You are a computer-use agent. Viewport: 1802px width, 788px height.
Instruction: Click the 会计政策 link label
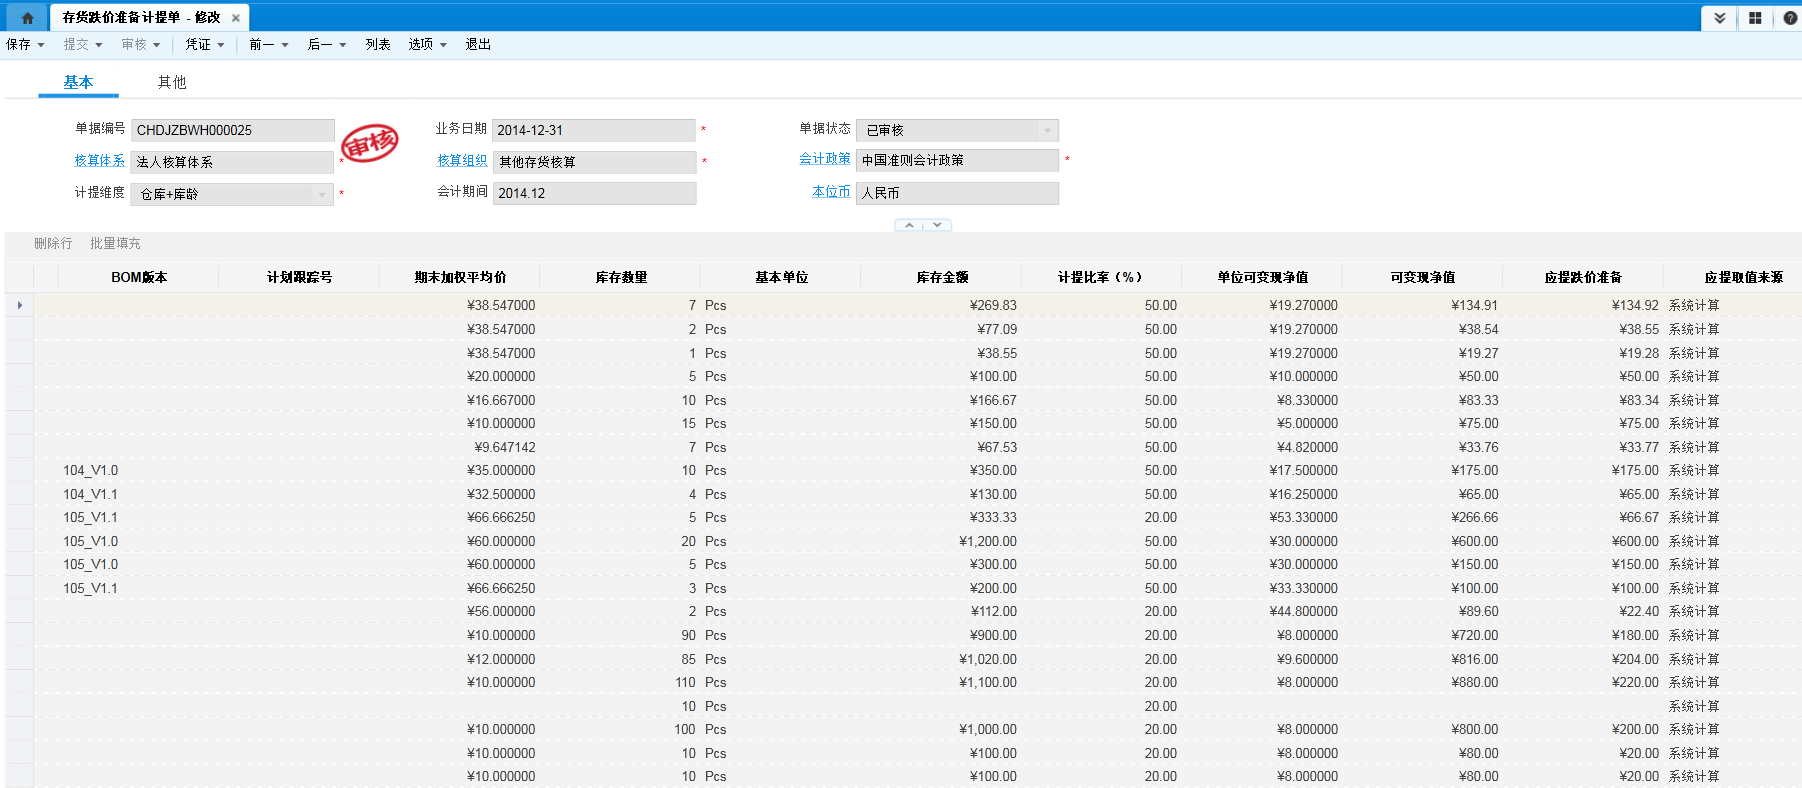pos(824,159)
